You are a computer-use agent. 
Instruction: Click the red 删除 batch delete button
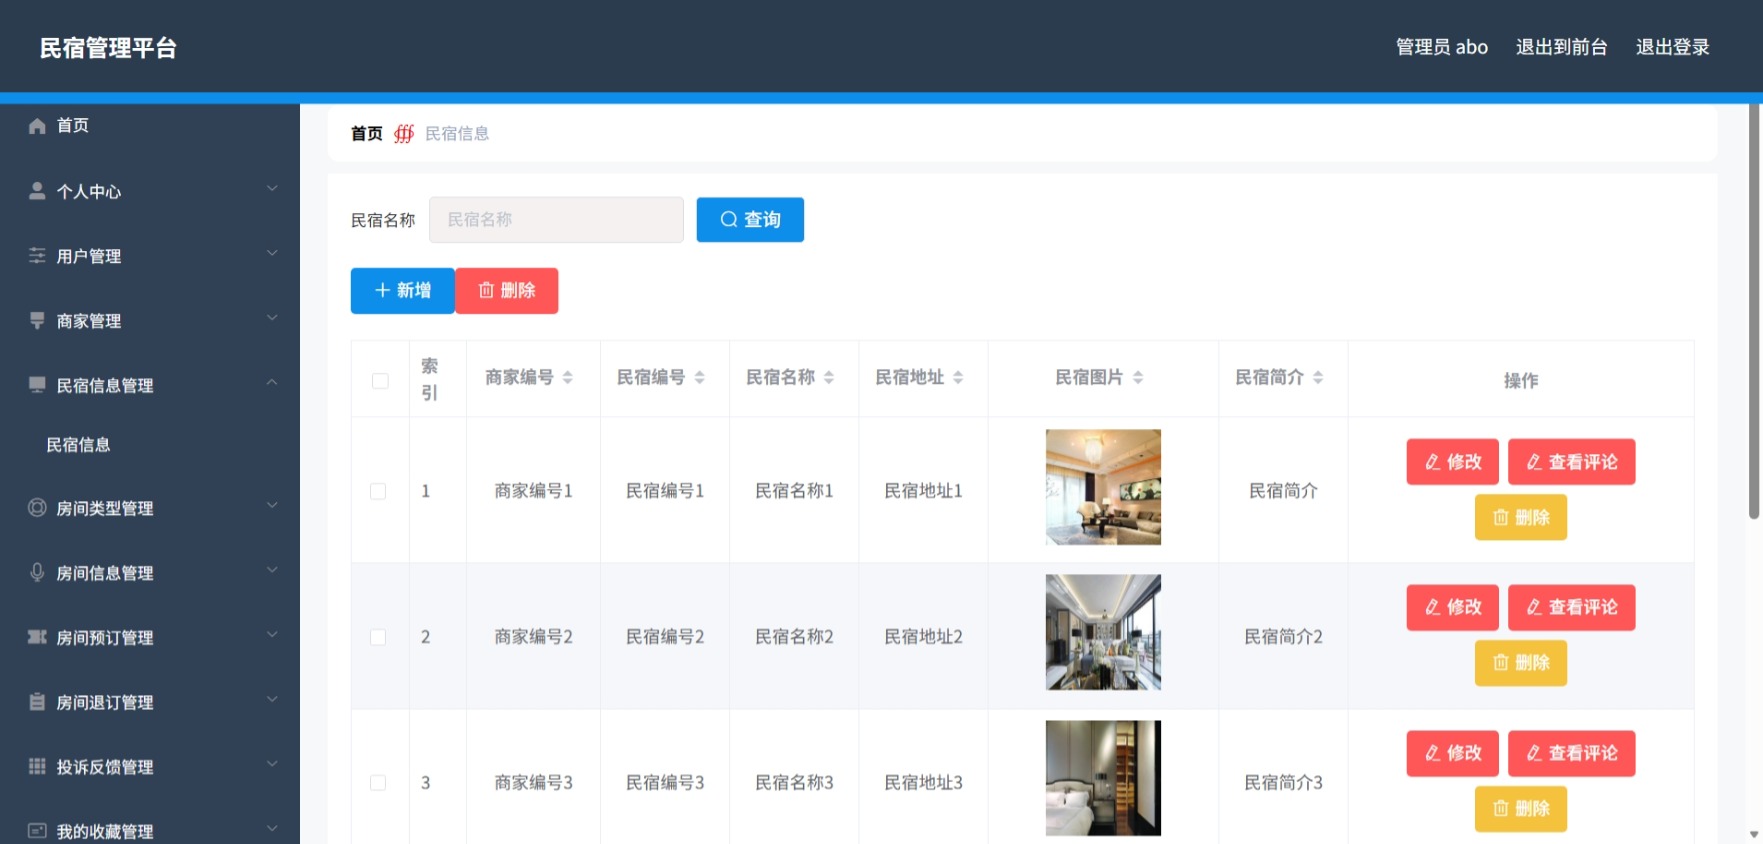click(507, 291)
